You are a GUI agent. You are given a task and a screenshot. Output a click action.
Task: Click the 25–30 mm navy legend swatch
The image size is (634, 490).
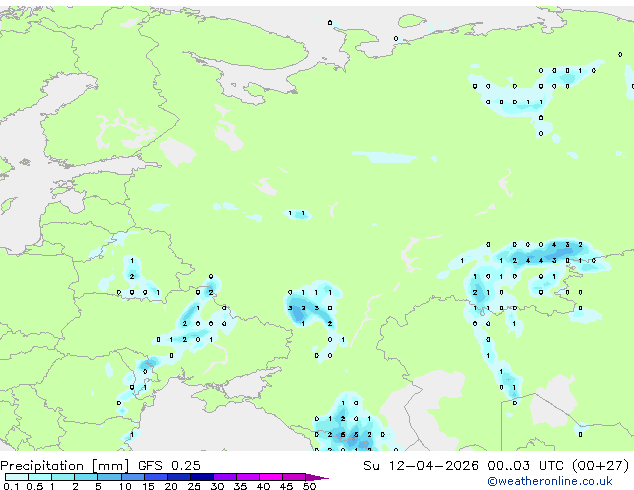(x=201, y=477)
